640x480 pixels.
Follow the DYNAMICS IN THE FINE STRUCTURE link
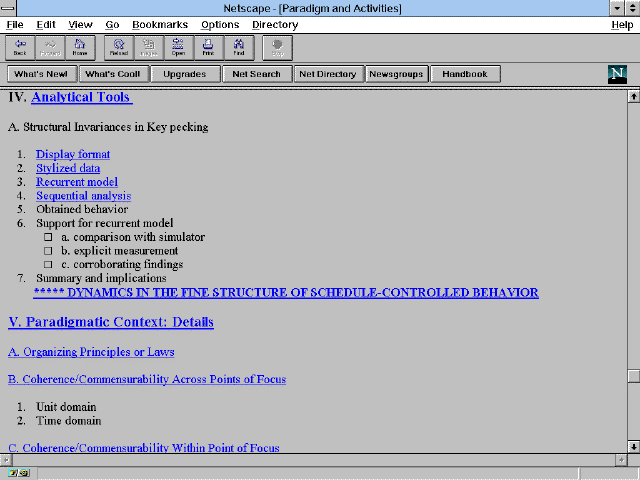pyautogui.click(x=286, y=293)
